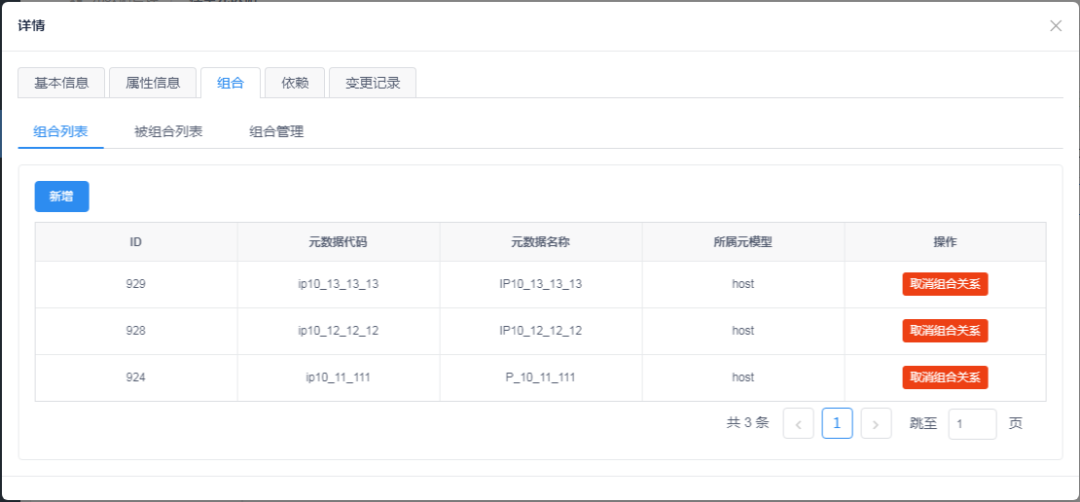Screen dimensions: 1080x502
Task: Click the ID column header
Action: point(136,242)
